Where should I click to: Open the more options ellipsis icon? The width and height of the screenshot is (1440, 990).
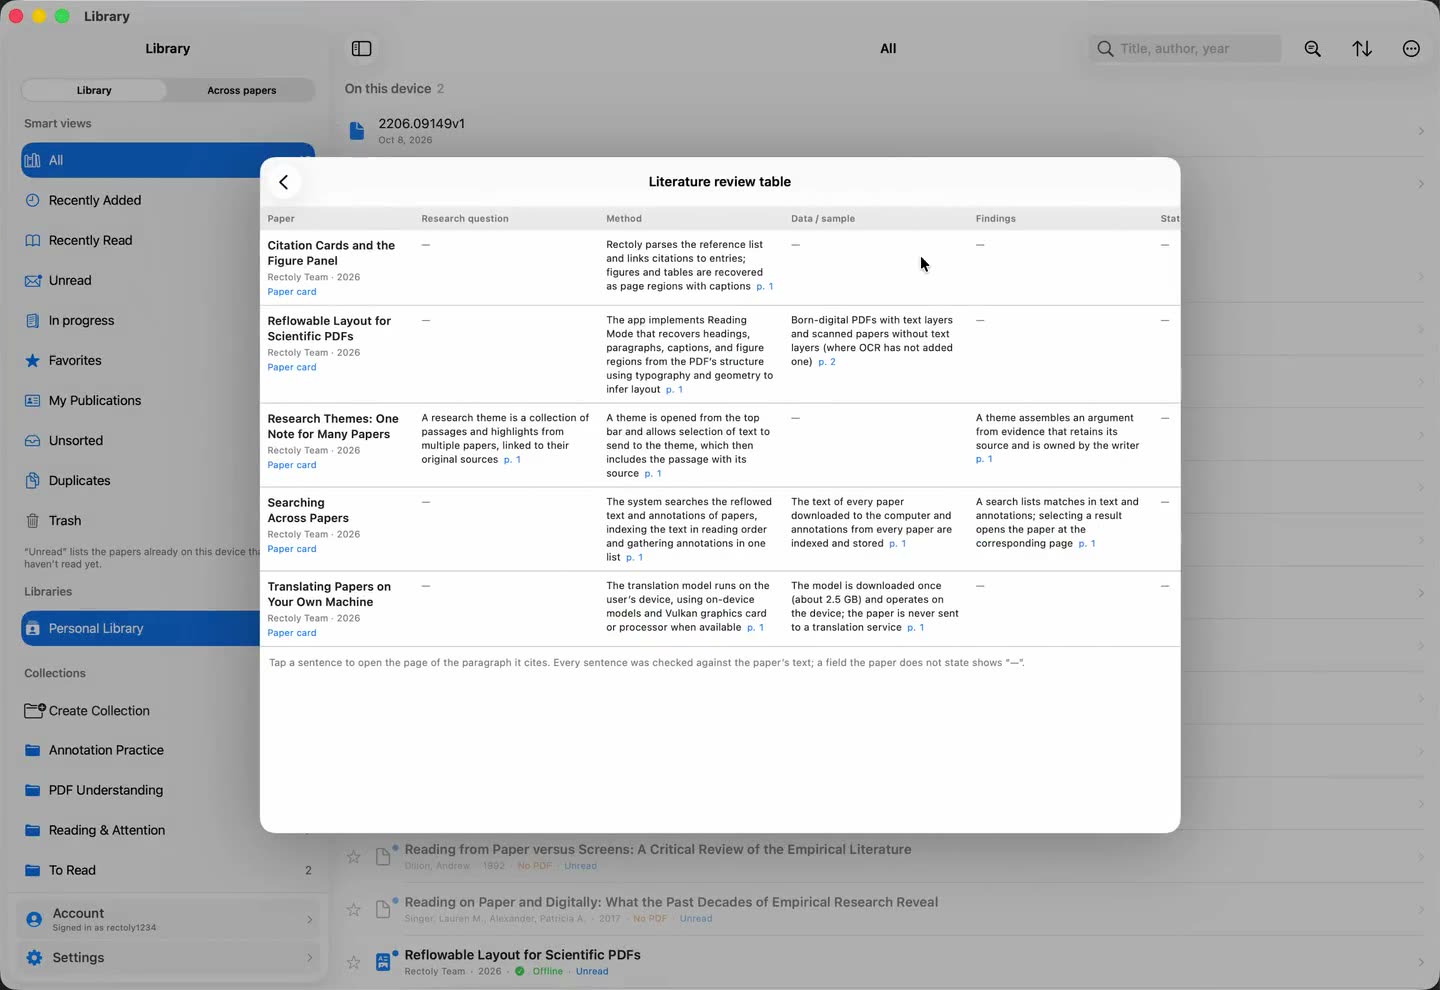1411,49
